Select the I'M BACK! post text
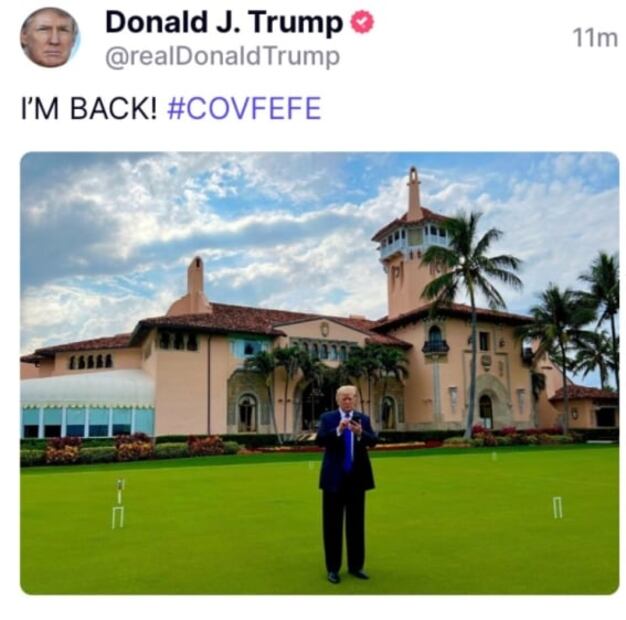This screenshot has width=626, height=620. pyautogui.click(x=89, y=108)
